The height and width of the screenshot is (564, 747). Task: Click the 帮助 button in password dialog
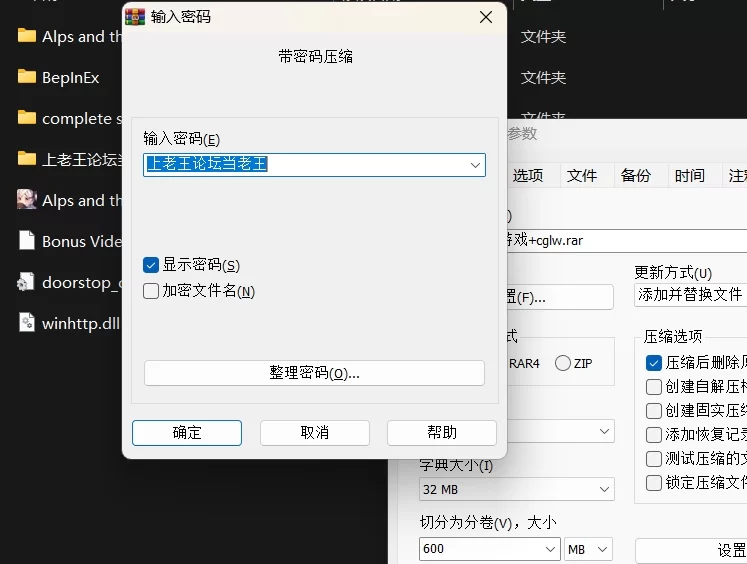(442, 433)
